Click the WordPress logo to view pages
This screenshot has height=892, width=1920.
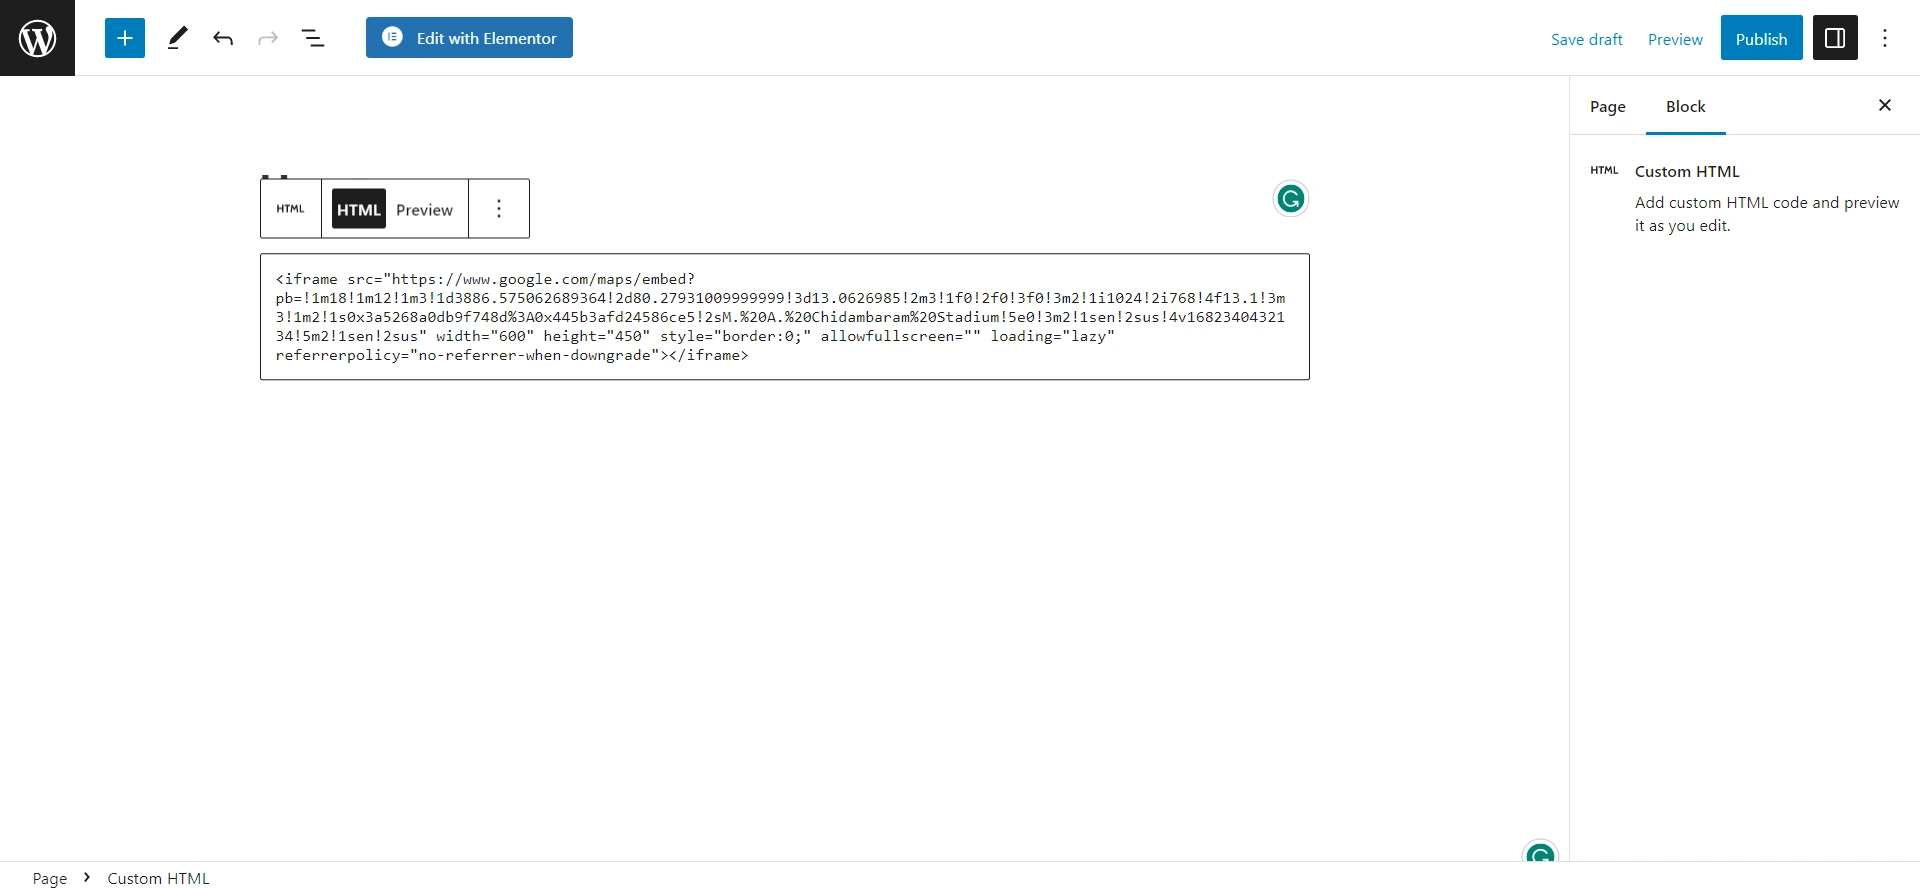[x=37, y=38]
